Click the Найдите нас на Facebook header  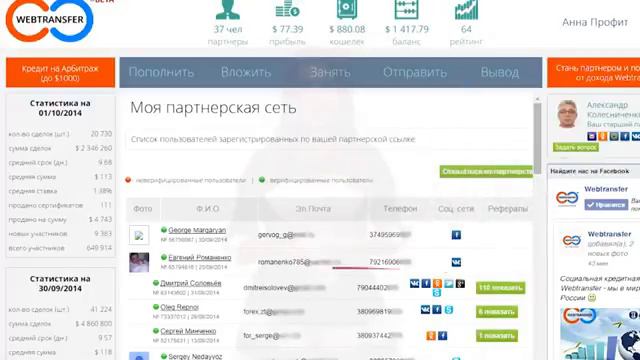pyautogui.click(x=590, y=171)
